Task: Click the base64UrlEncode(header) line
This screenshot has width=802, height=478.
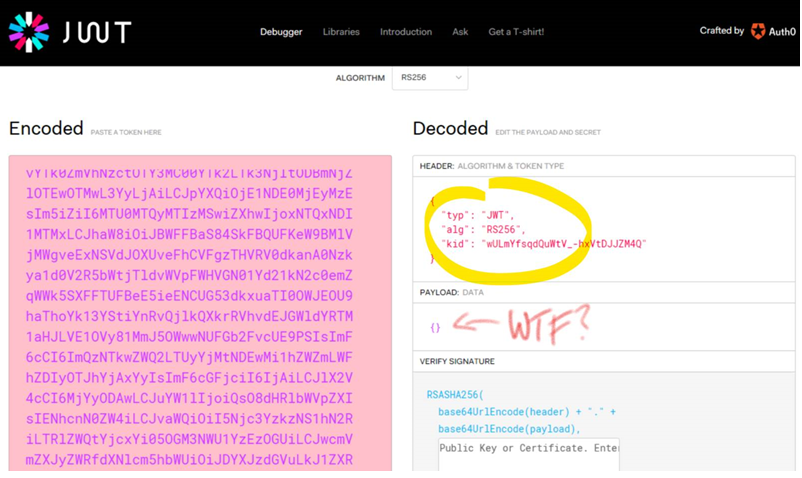Action: [527, 412]
